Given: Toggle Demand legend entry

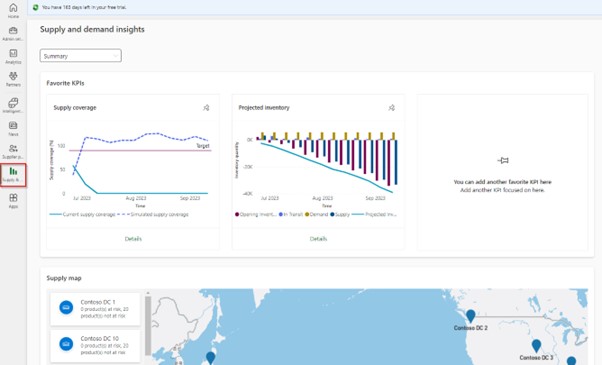Looking at the screenshot, I should click(317, 215).
